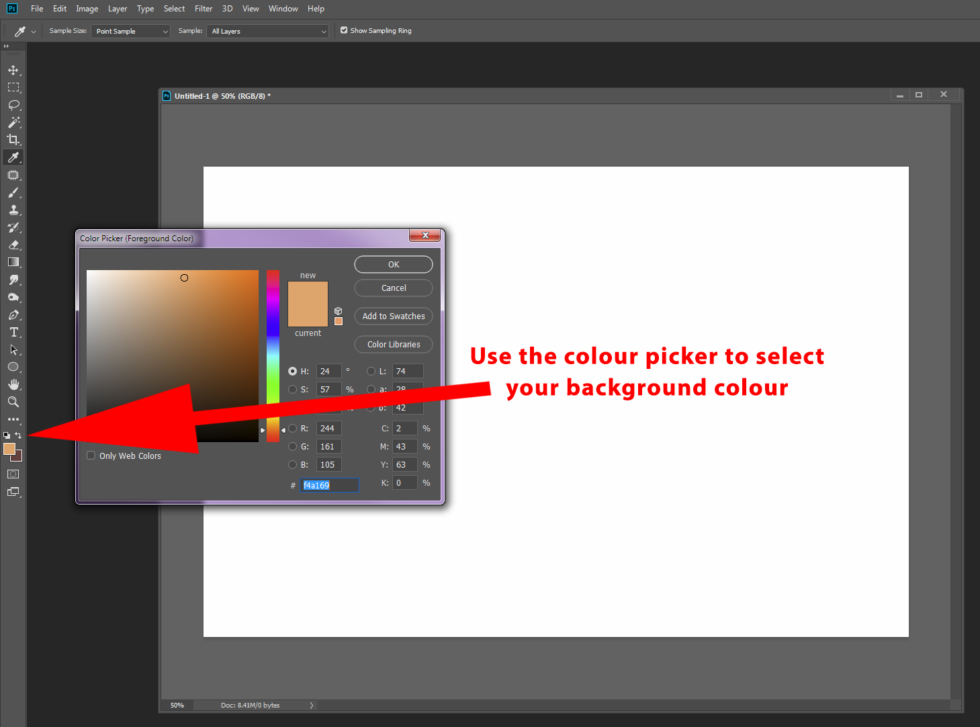Click the Add to Swatches button
This screenshot has height=727, width=980.
[x=393, y=316]
